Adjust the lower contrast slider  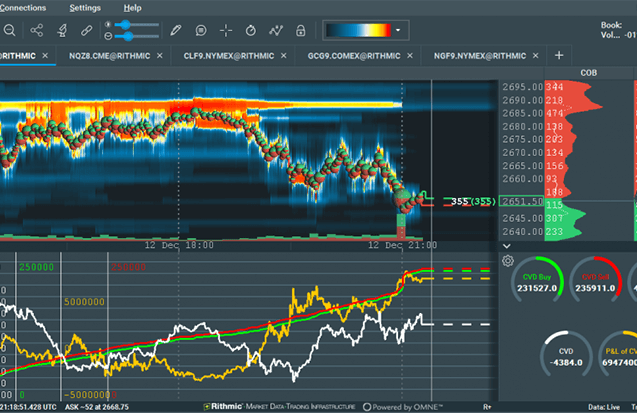coord(137,37)
